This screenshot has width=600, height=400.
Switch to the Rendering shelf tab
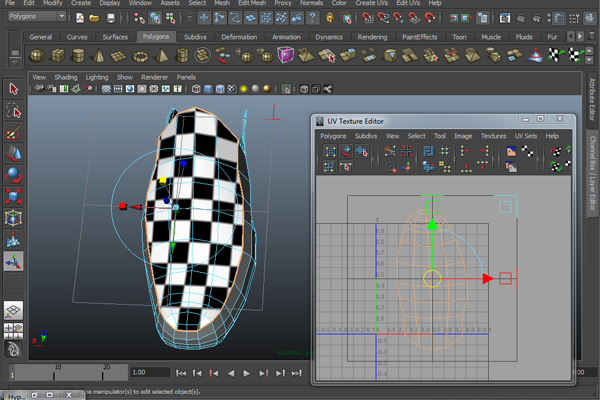[x=372, y=37]
